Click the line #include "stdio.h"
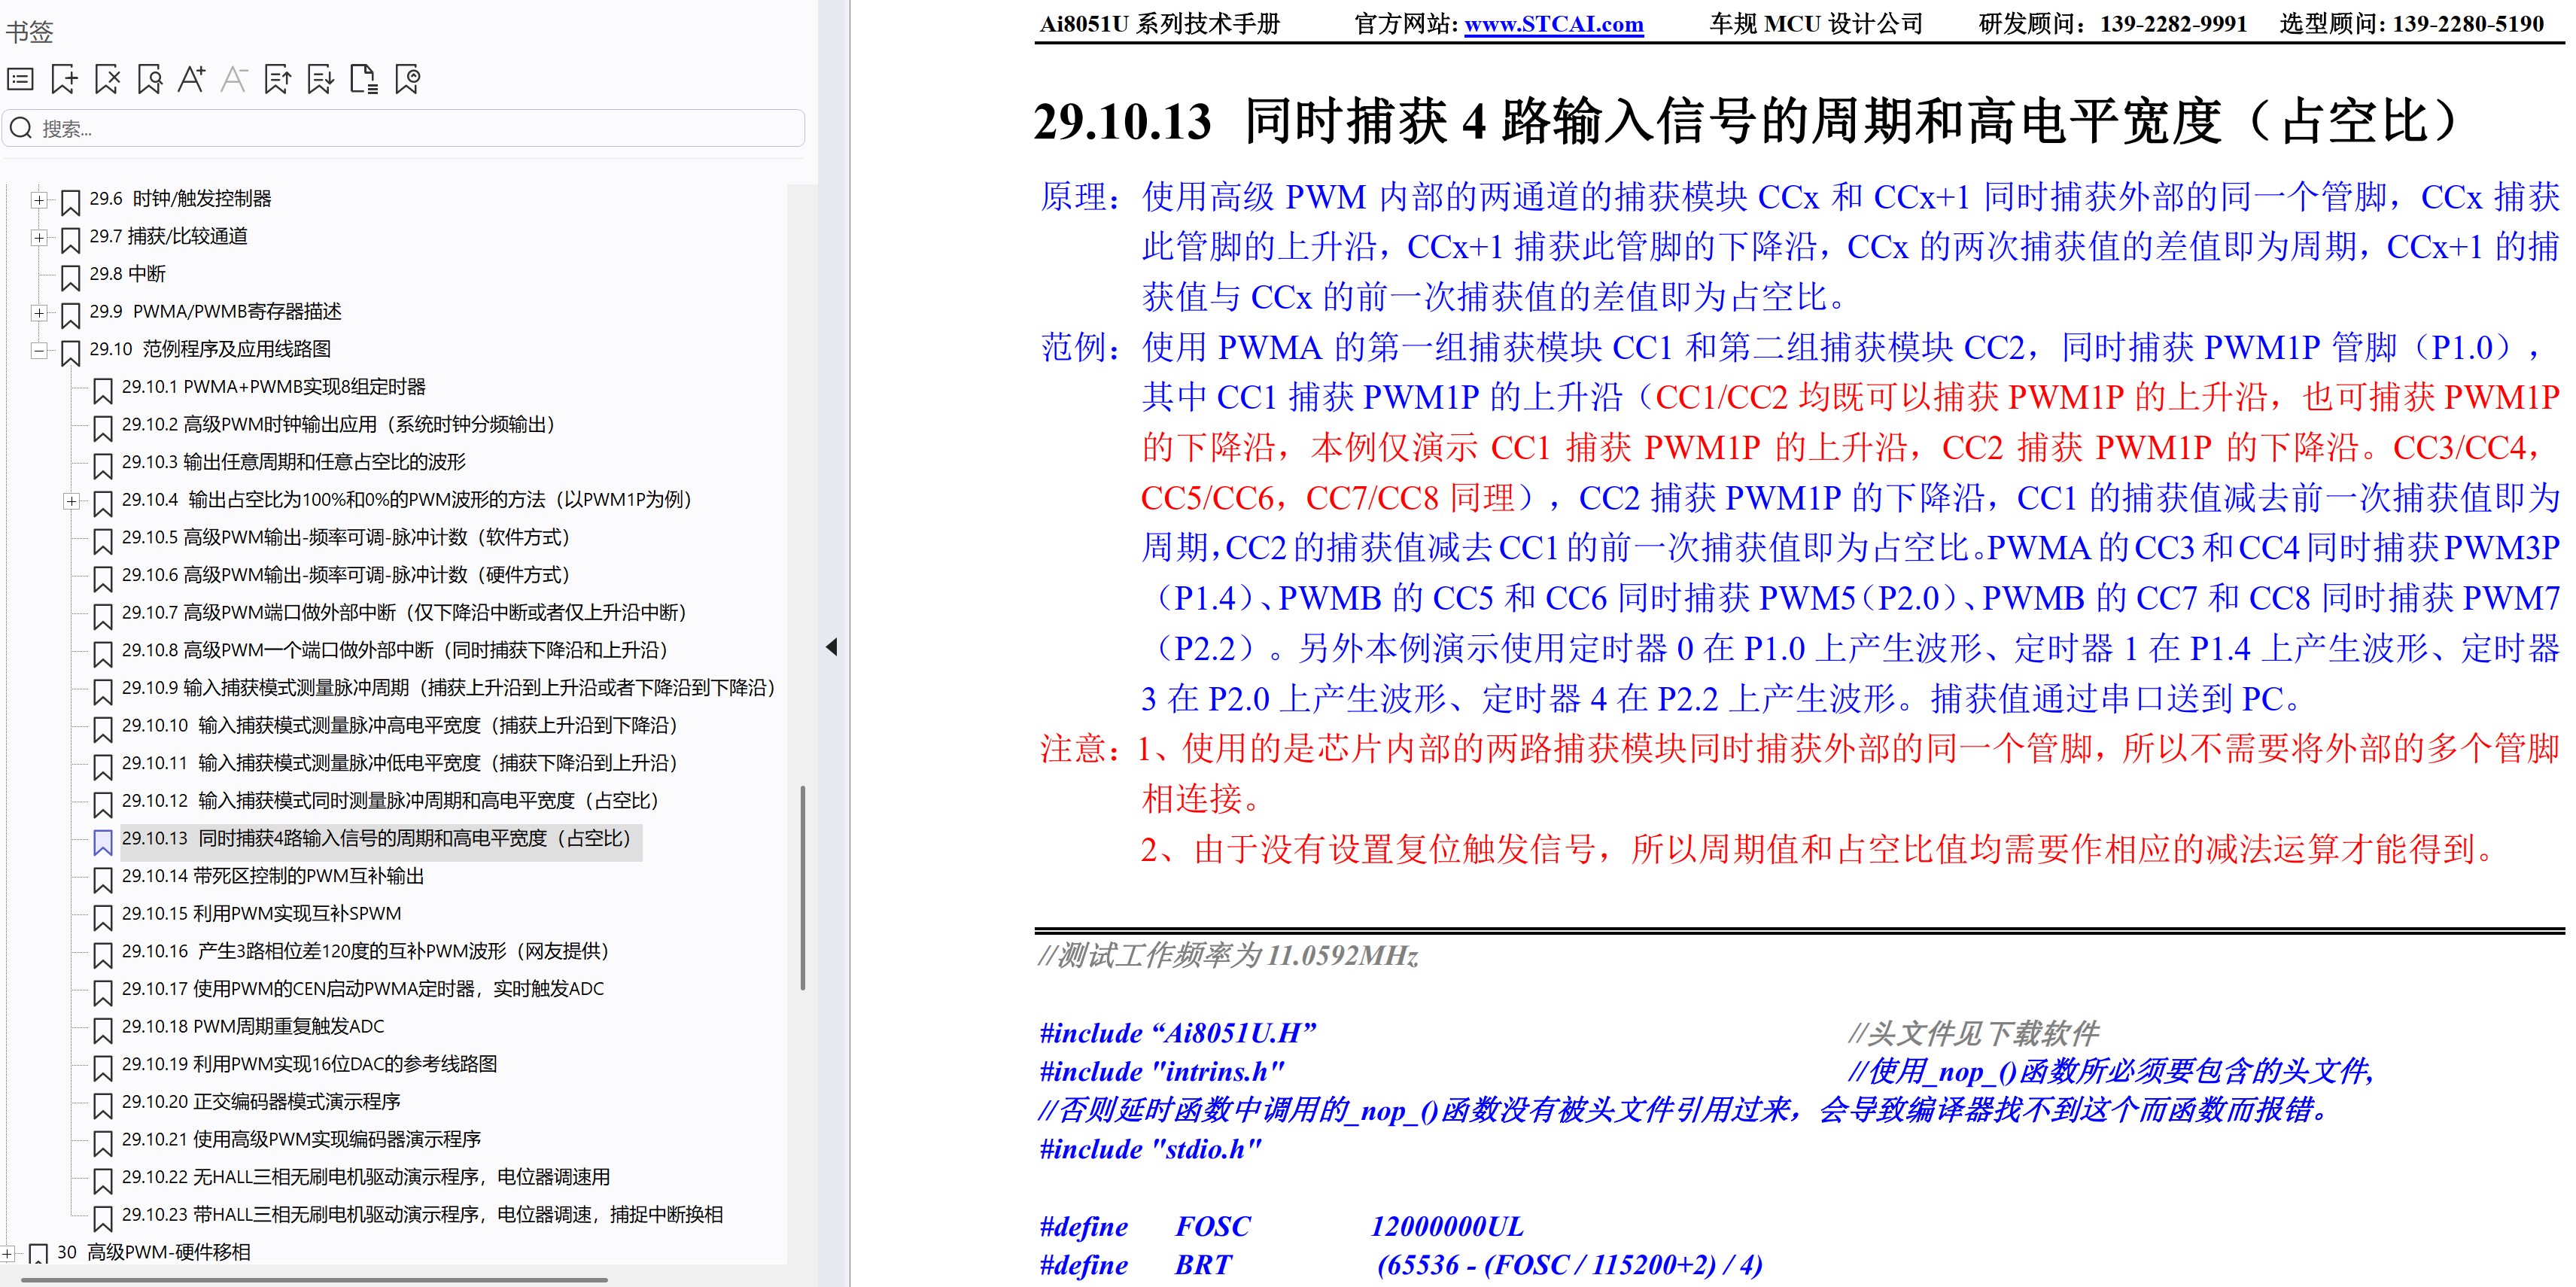2576x1287 pixels. tap(1150, 1150)
